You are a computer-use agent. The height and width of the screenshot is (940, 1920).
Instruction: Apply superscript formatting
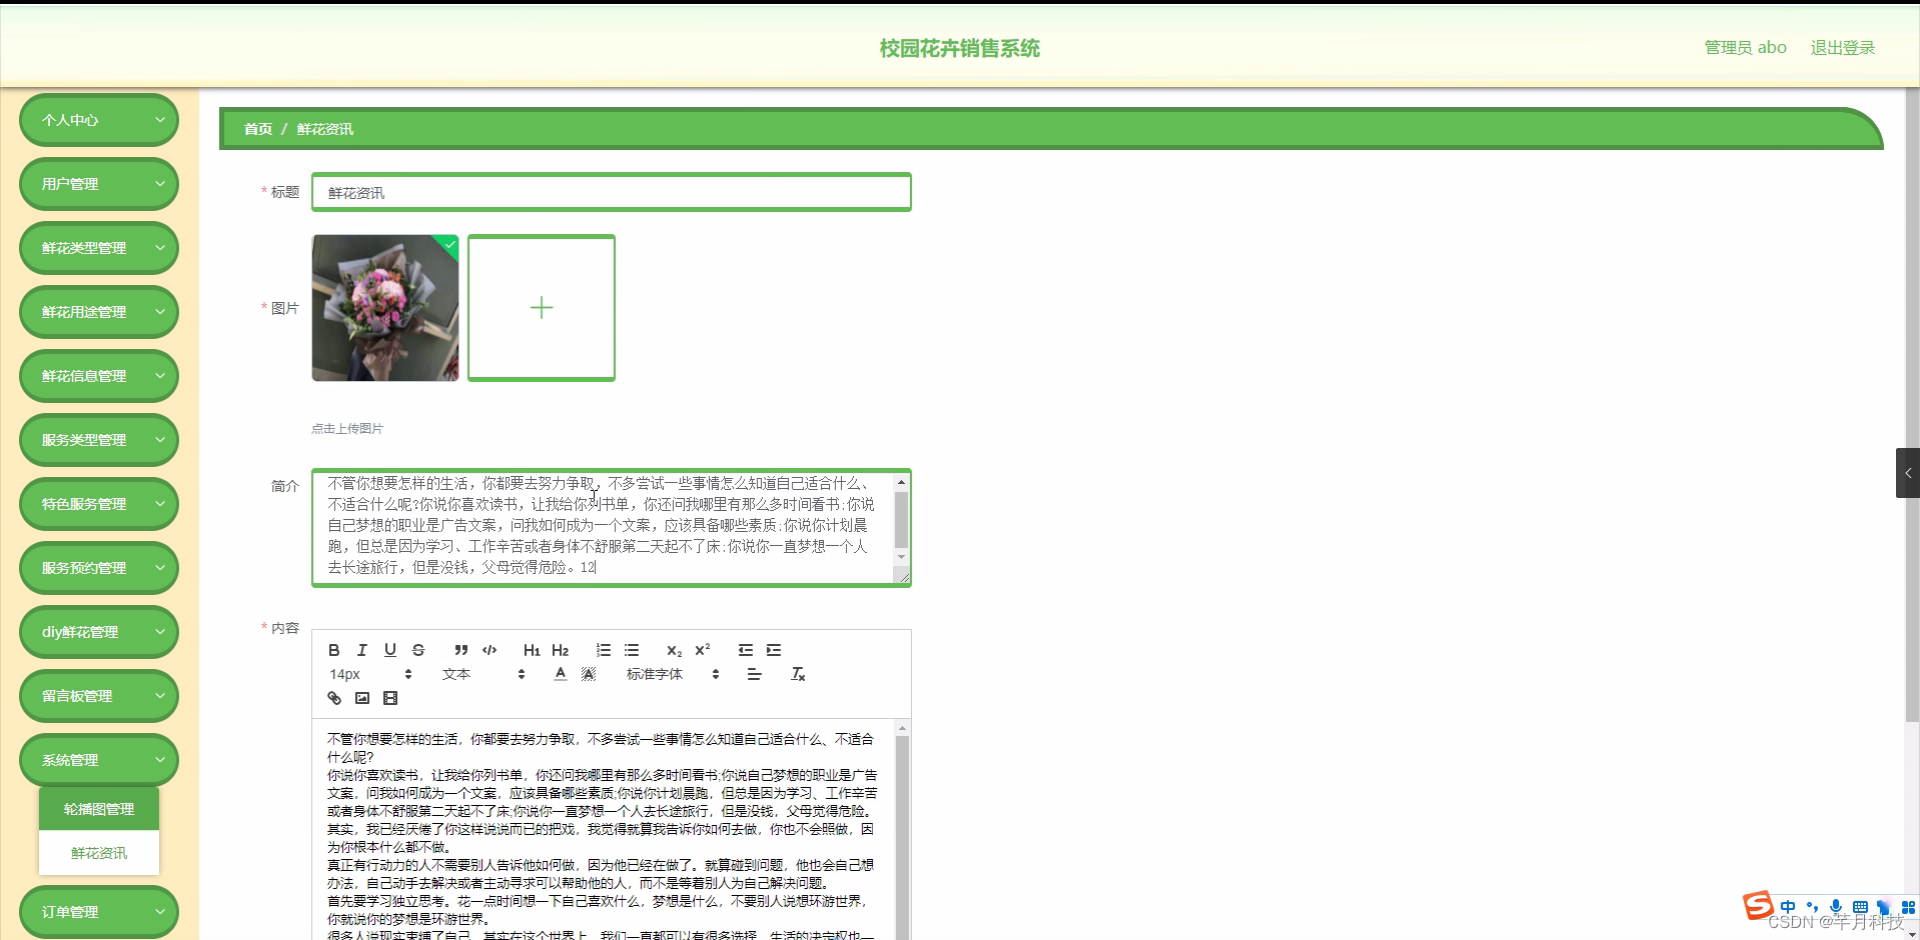(703, 650)
